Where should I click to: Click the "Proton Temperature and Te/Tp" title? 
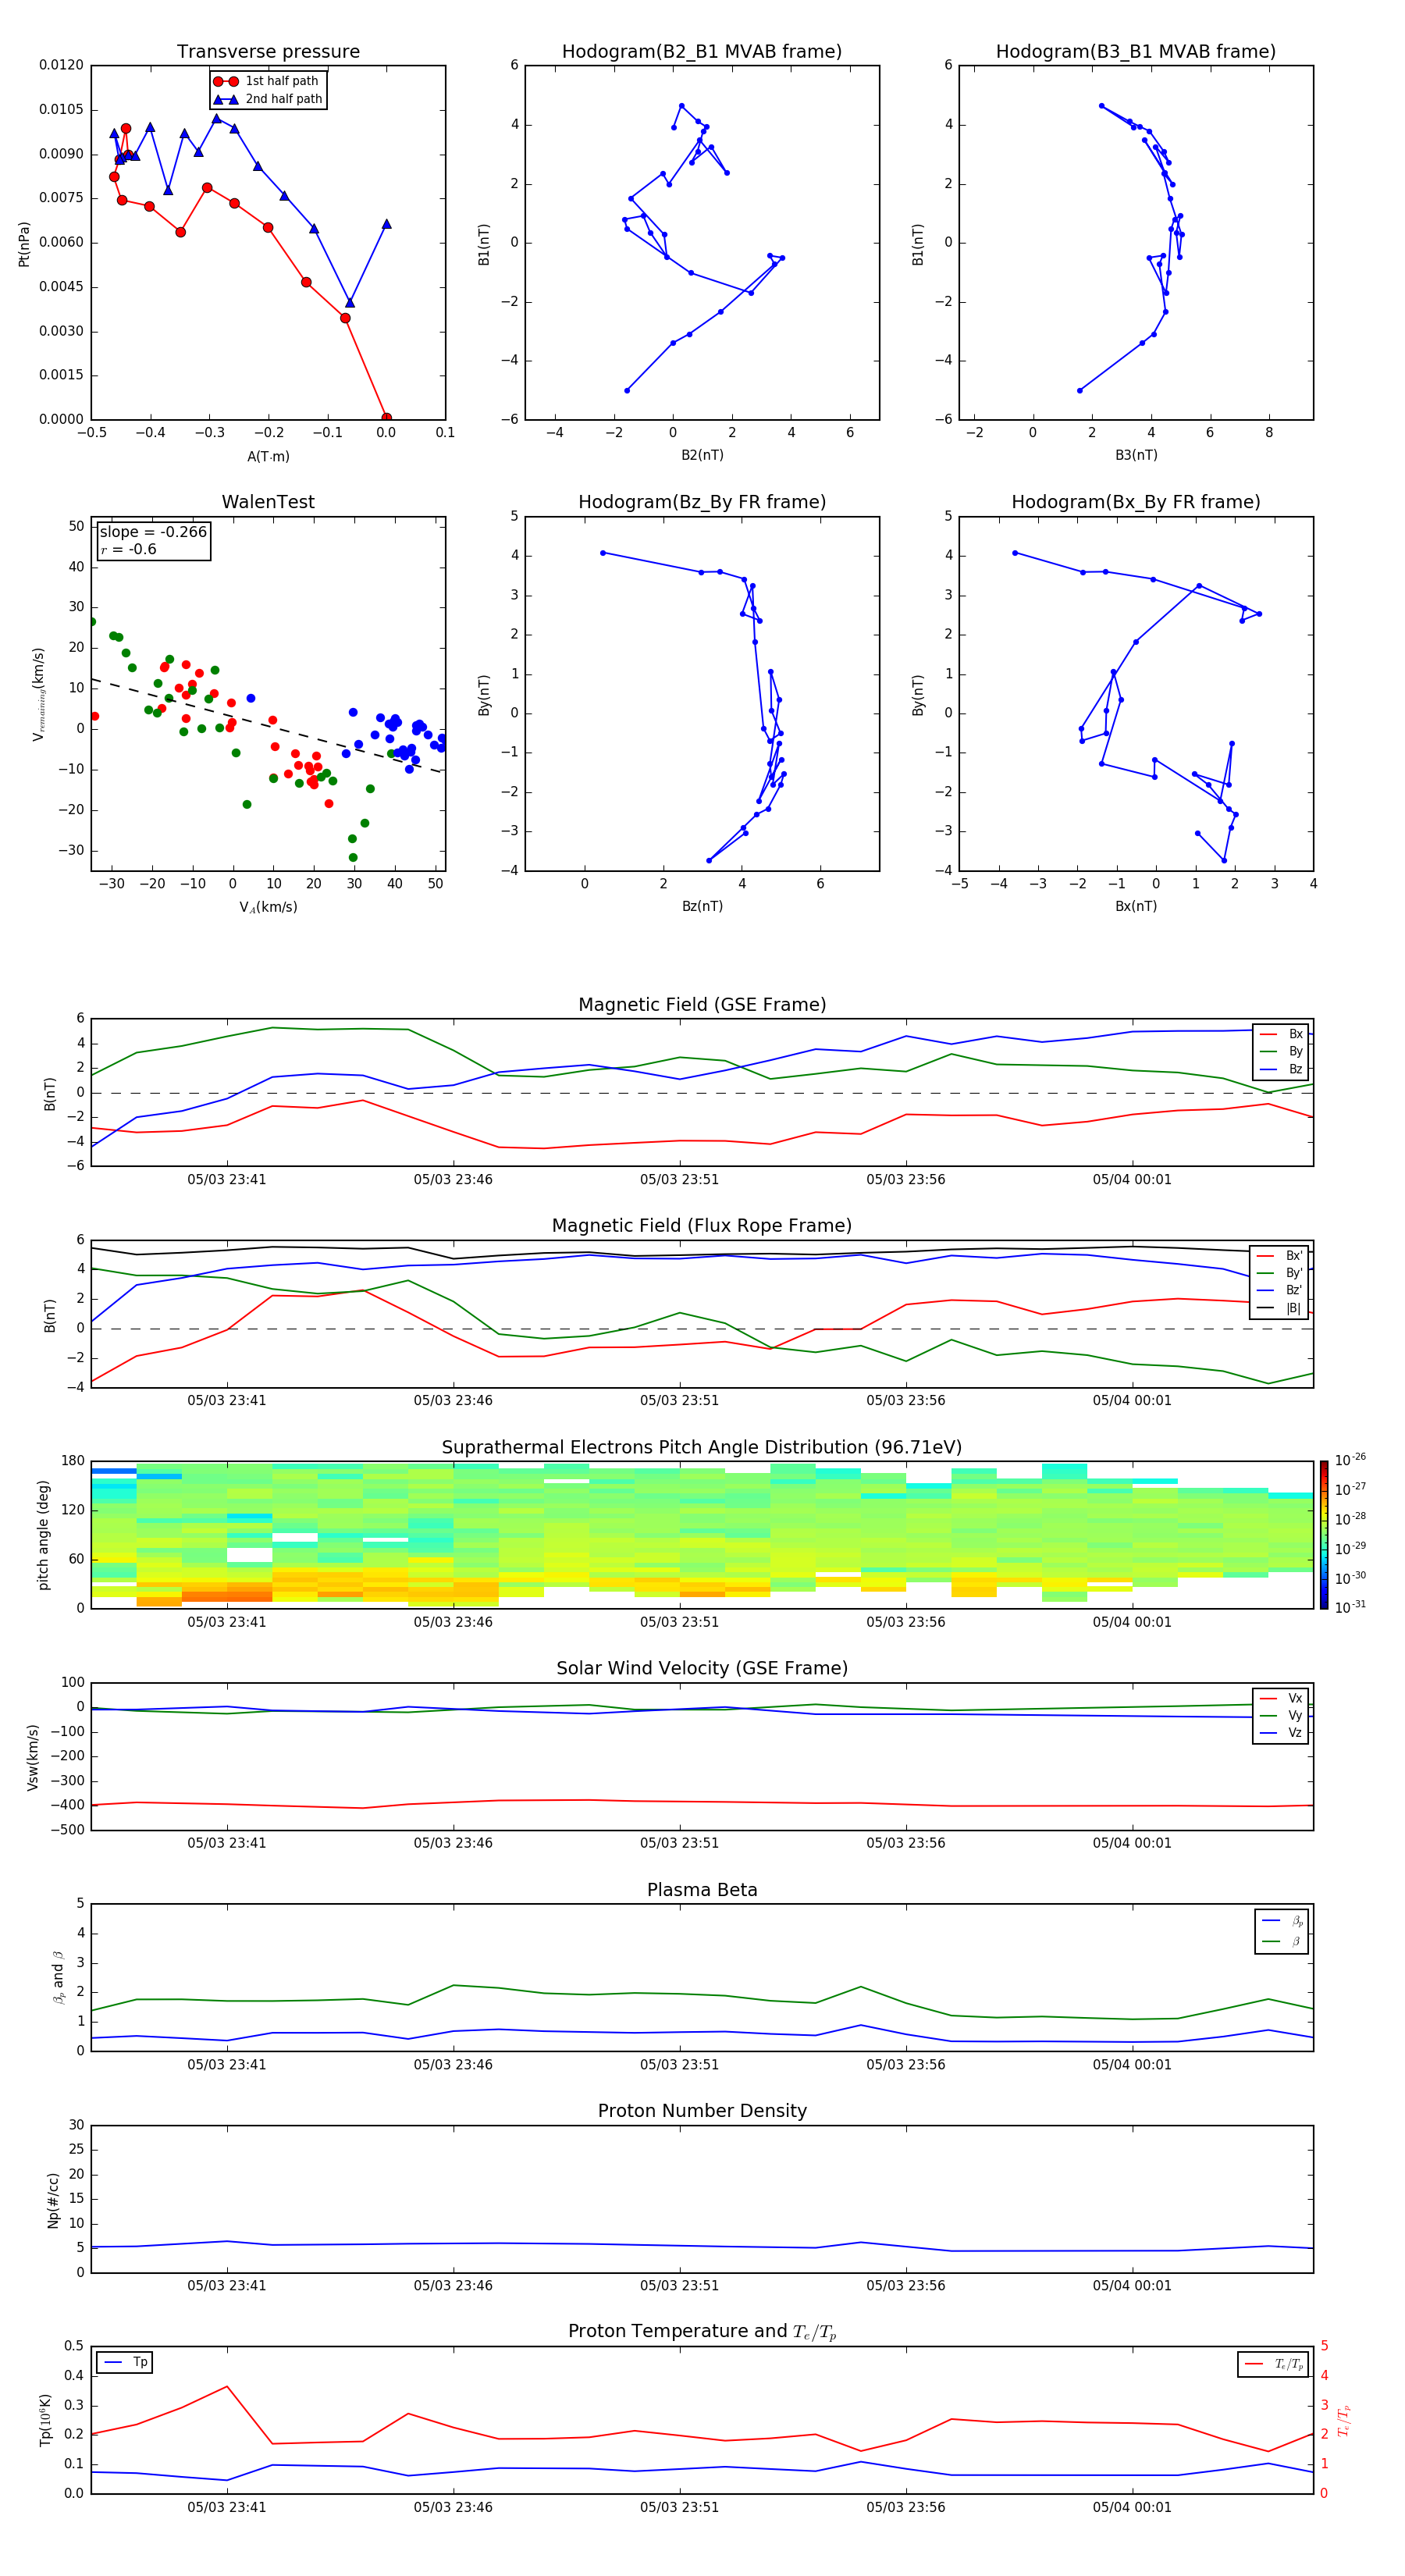pos(702,2332)
